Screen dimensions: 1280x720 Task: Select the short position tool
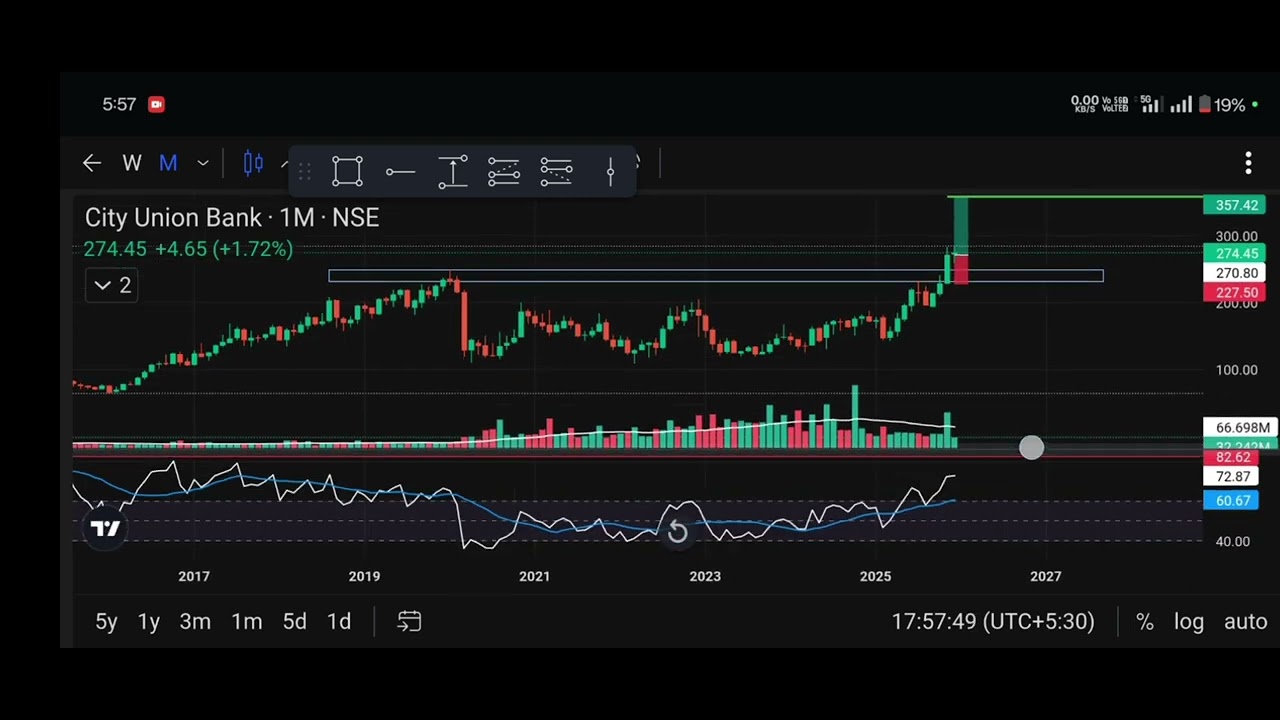(x=556, y=171)
